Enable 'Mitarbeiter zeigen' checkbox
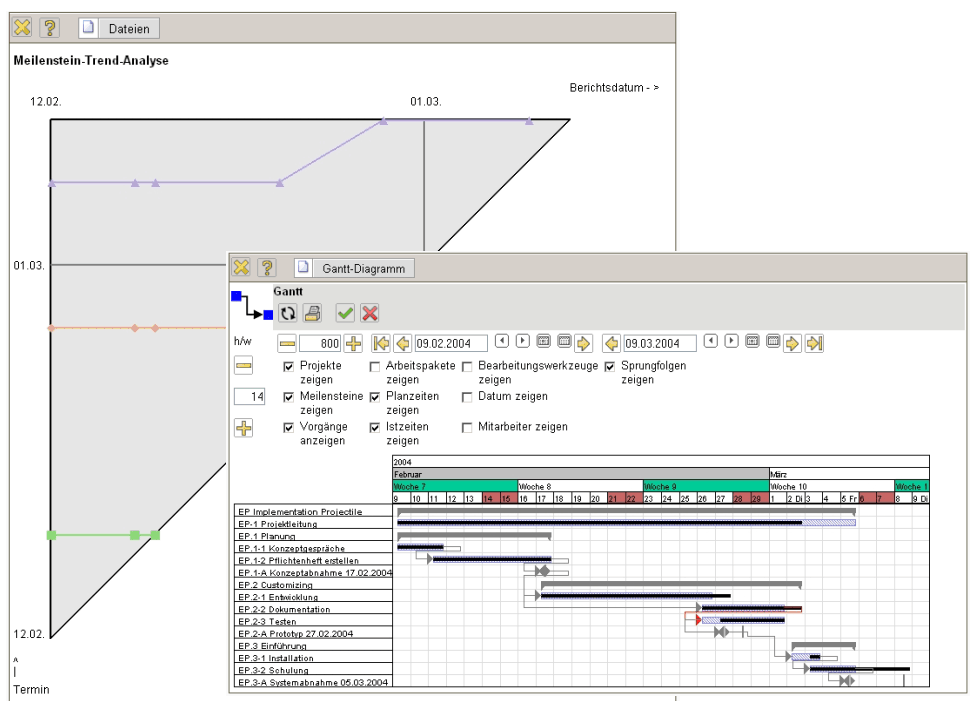The width and height of the screenshot is (975, 709). 467,427
